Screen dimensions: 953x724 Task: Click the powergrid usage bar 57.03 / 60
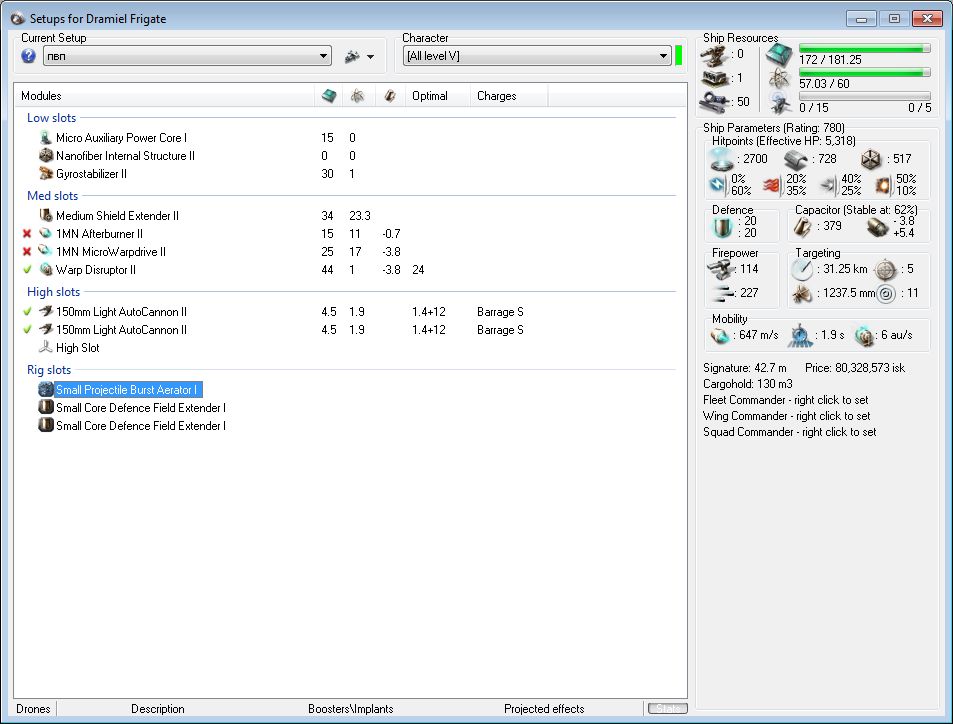[x=864, y=72]
